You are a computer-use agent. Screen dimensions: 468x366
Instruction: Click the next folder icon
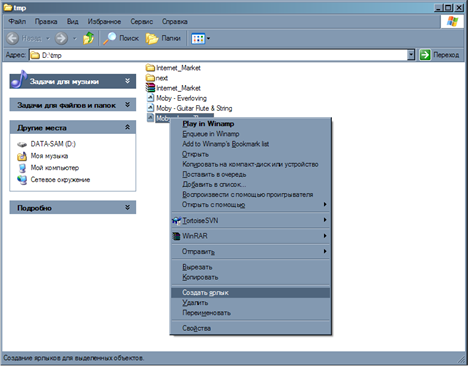pyautogui.click(x=150, y=78)
